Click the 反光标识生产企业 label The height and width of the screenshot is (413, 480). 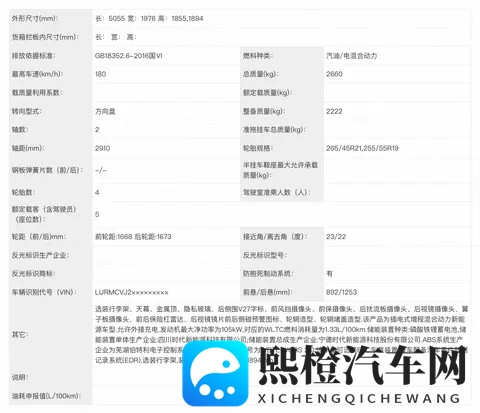40,255
